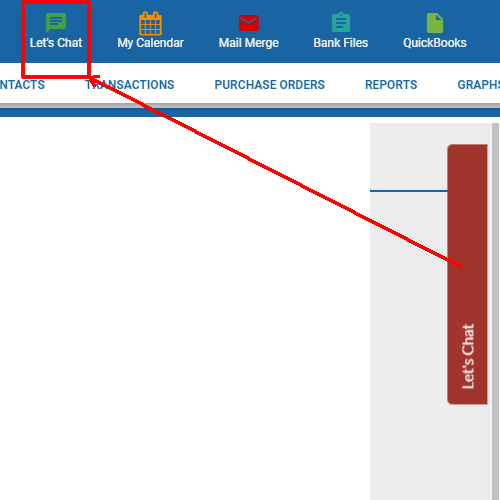Click the vertical scrollbar at right edge
The image size is (500, 500).
click(x=495, y=311)
